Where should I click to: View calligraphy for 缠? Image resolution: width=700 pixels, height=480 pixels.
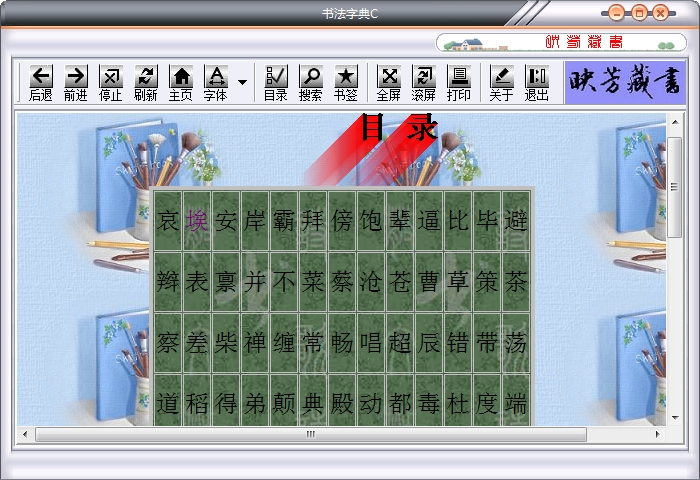[x=284, y=343]
